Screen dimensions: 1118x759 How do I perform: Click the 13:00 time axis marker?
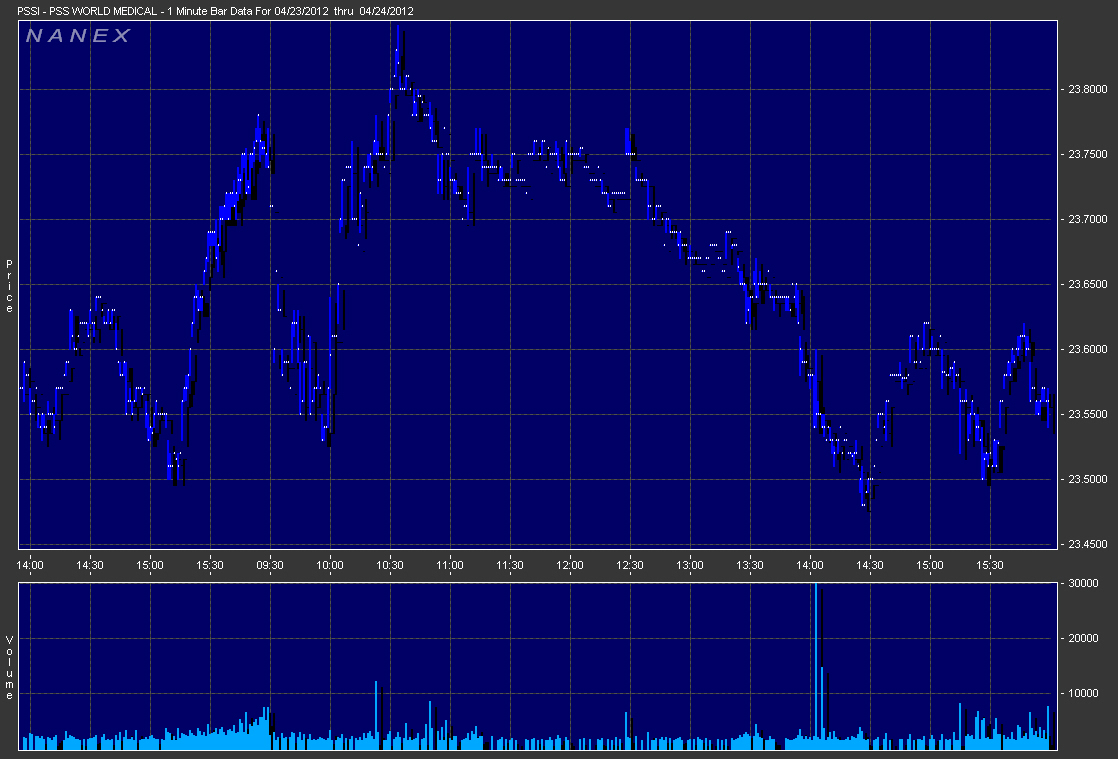[x=690, y=566]
